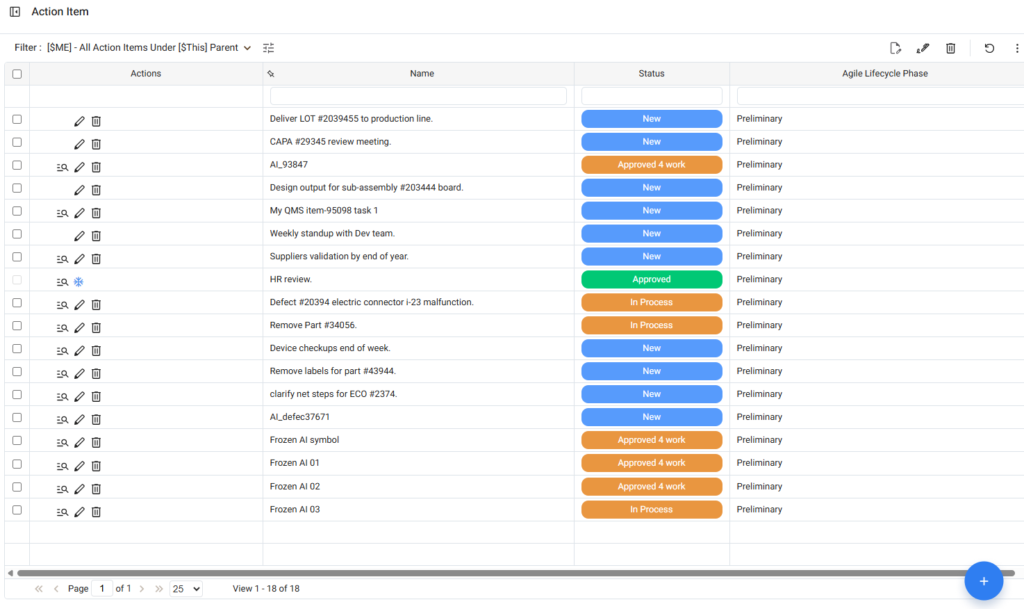This screenshot has width=1024, height=609.
Task: Click the blue add new item button
Action: coord(983,580)
